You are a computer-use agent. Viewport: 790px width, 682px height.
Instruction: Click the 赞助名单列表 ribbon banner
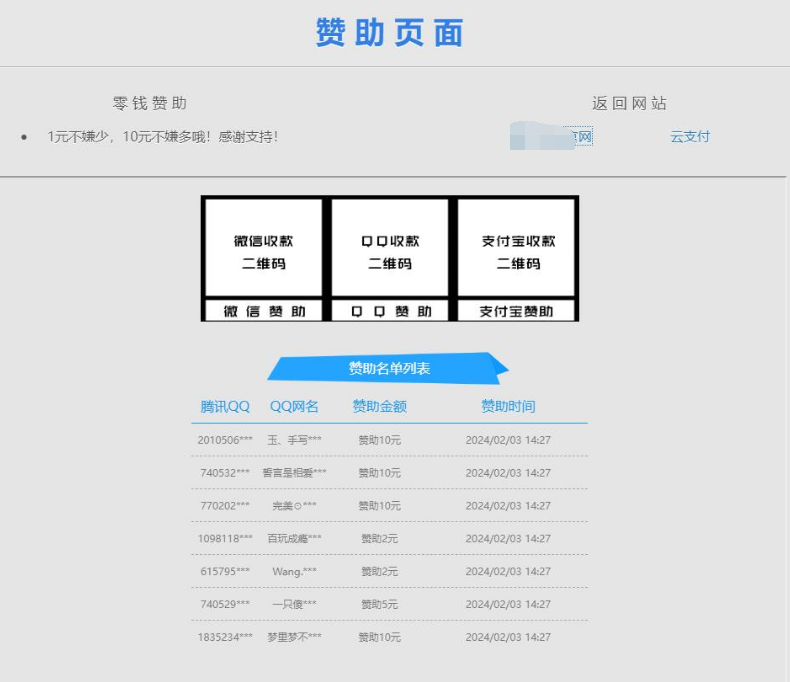click(x=389, y=368)
